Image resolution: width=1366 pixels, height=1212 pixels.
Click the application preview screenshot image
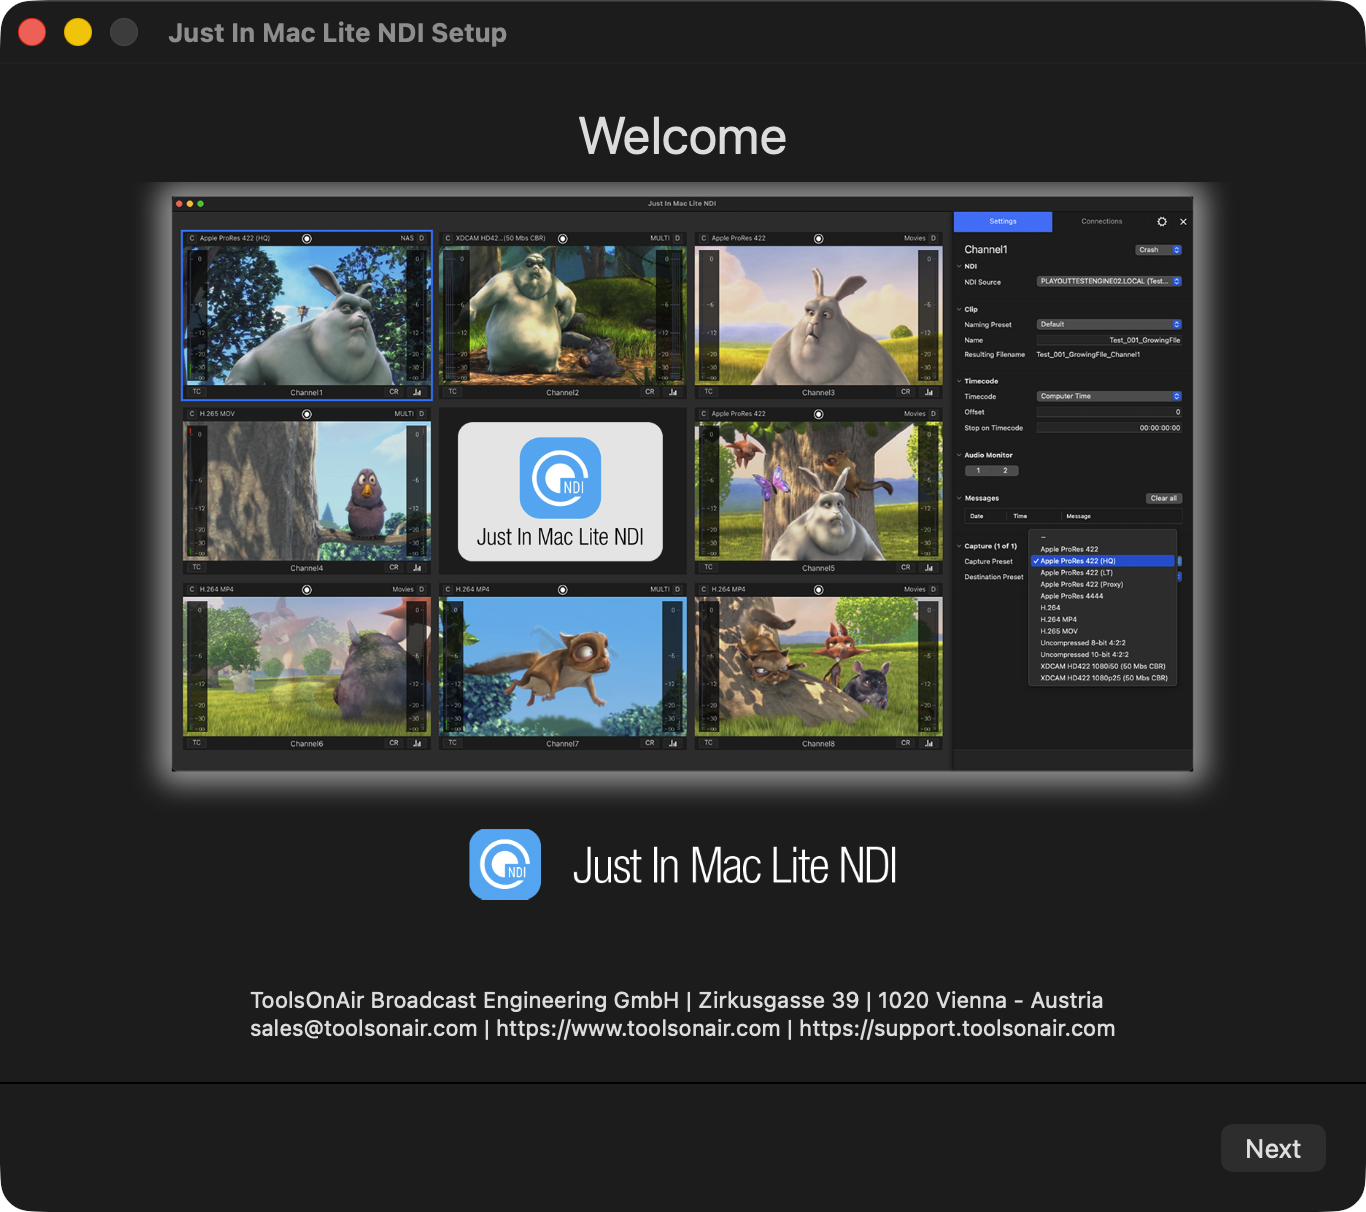[682, 484]
